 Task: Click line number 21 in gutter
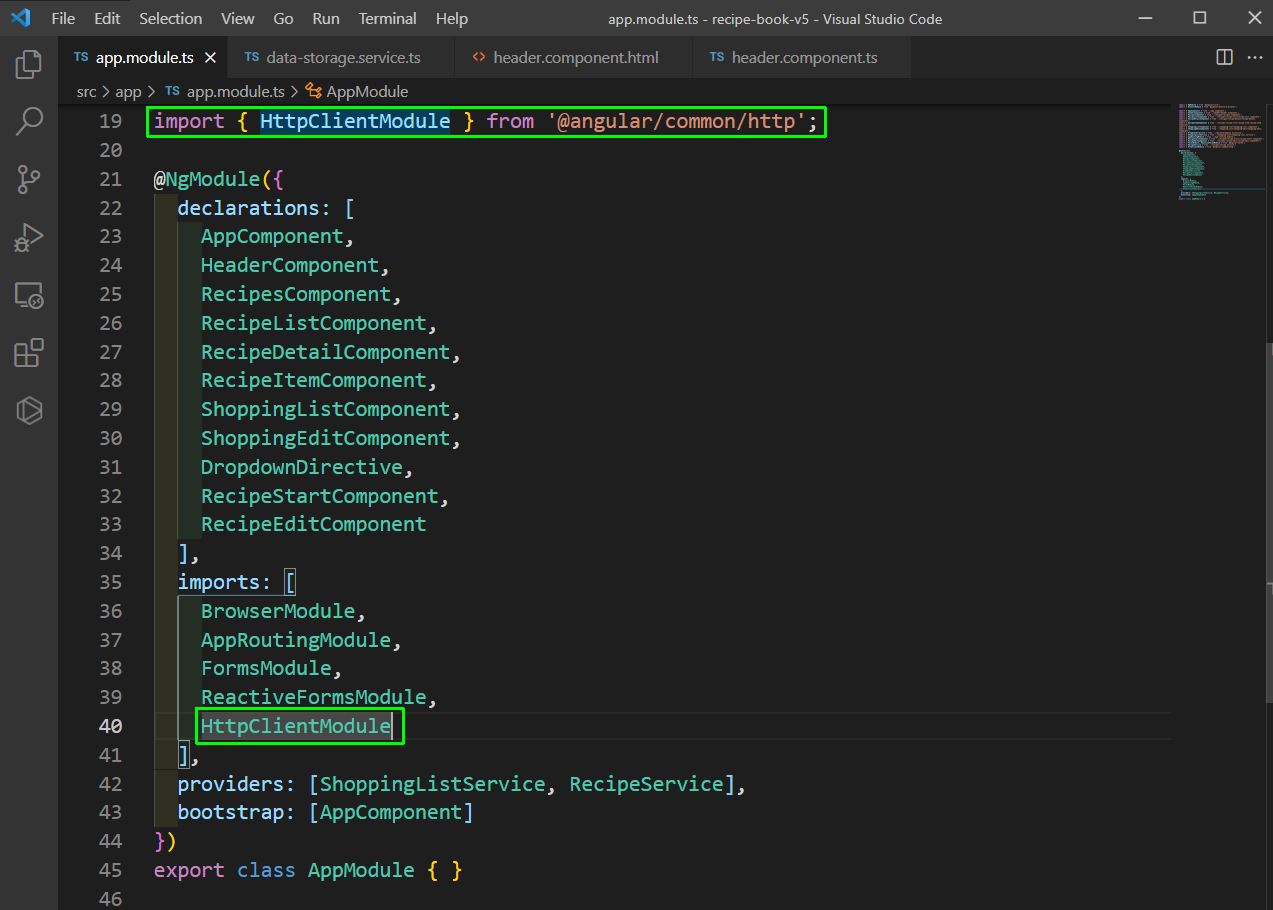click(110, 179)
